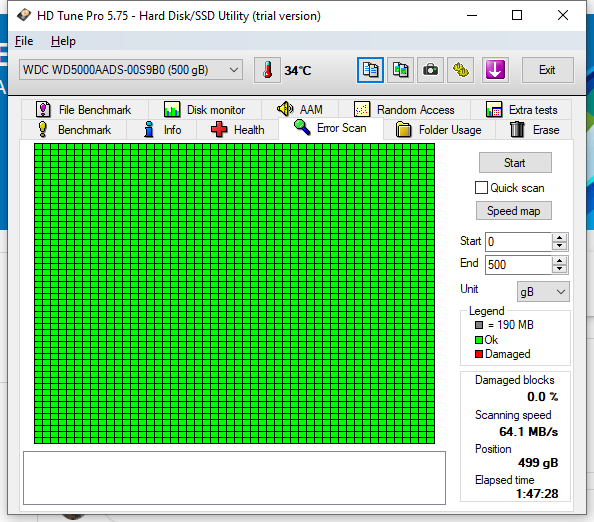The height and width of the screenshot is (522, 594).
Task: Switch to the Random Access tab
Action: 404,110
